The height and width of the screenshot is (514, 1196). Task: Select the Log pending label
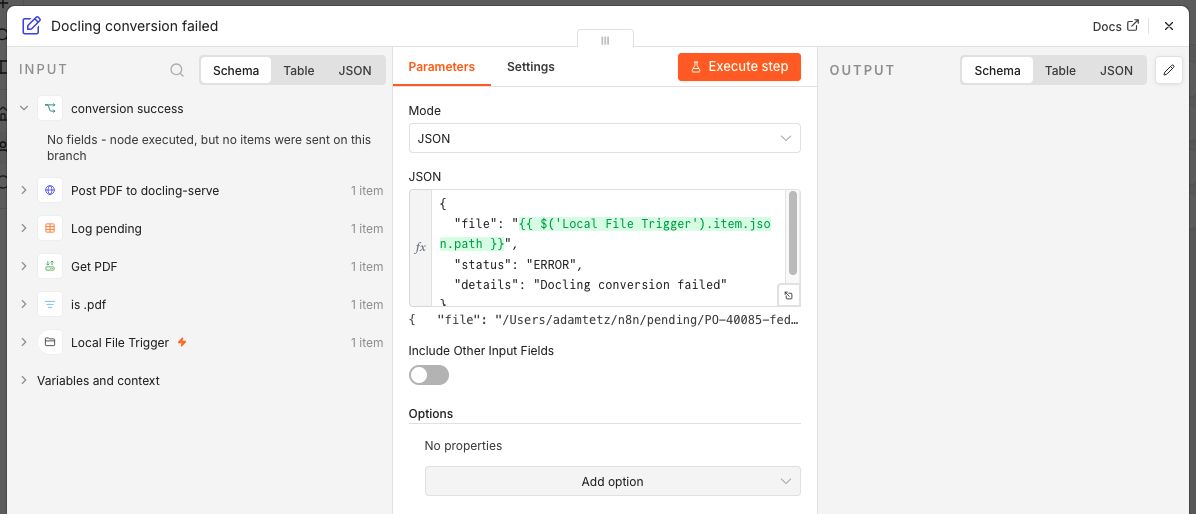tap(106, 228)
